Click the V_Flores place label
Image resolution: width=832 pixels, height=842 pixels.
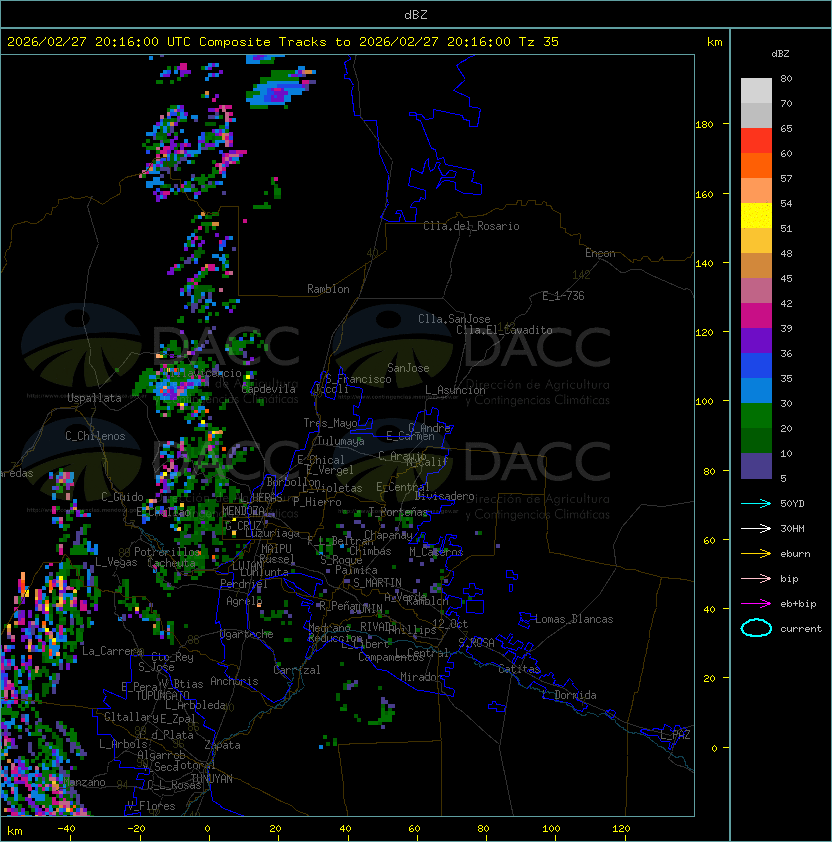click(x=151, y=806)
